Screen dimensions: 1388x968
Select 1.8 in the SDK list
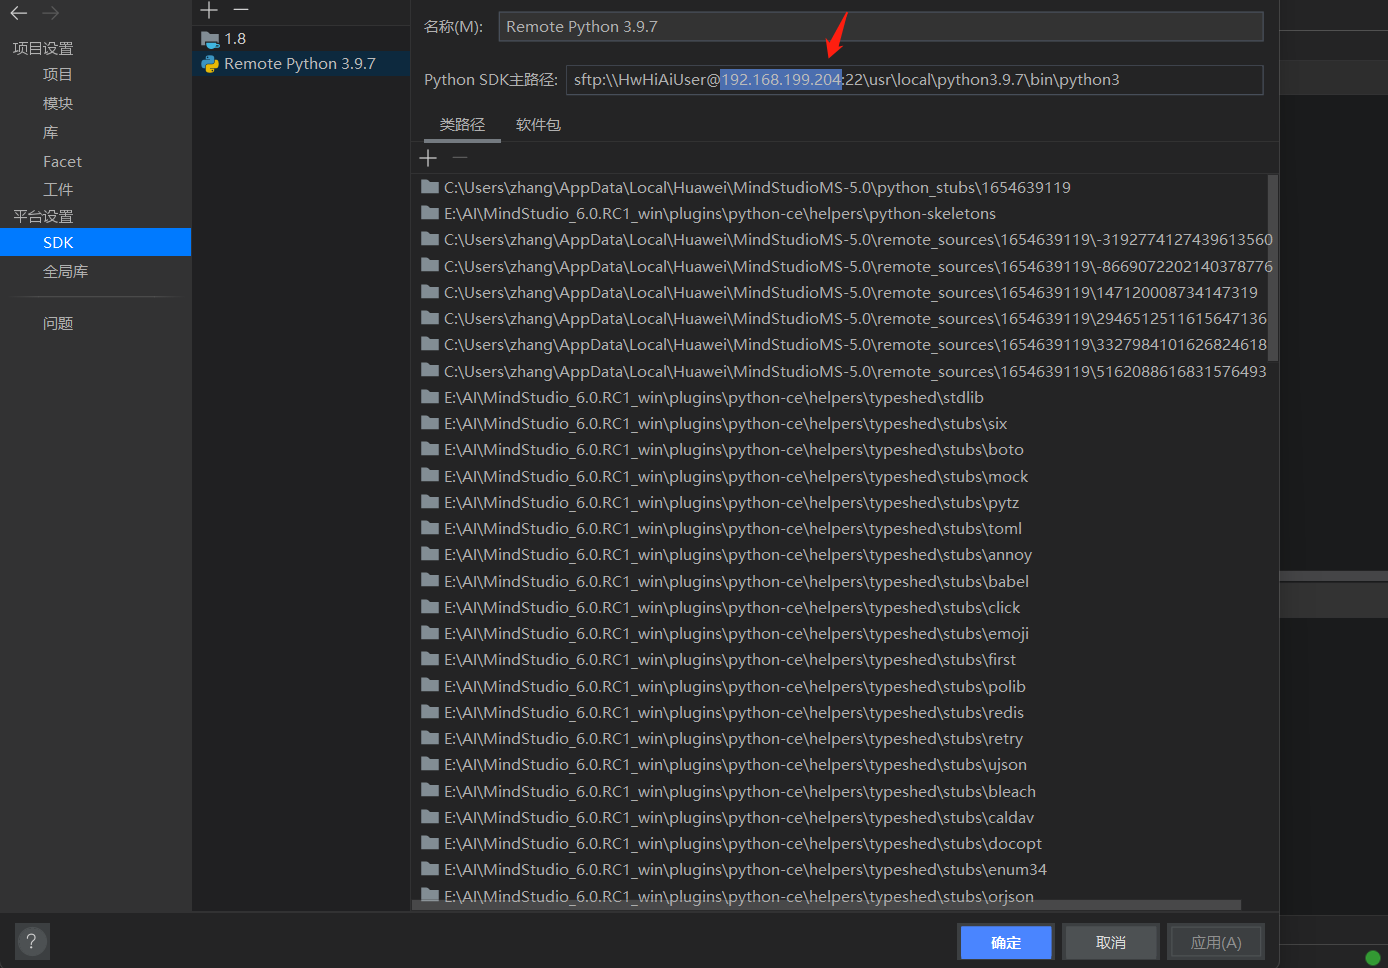click(300, 39)
